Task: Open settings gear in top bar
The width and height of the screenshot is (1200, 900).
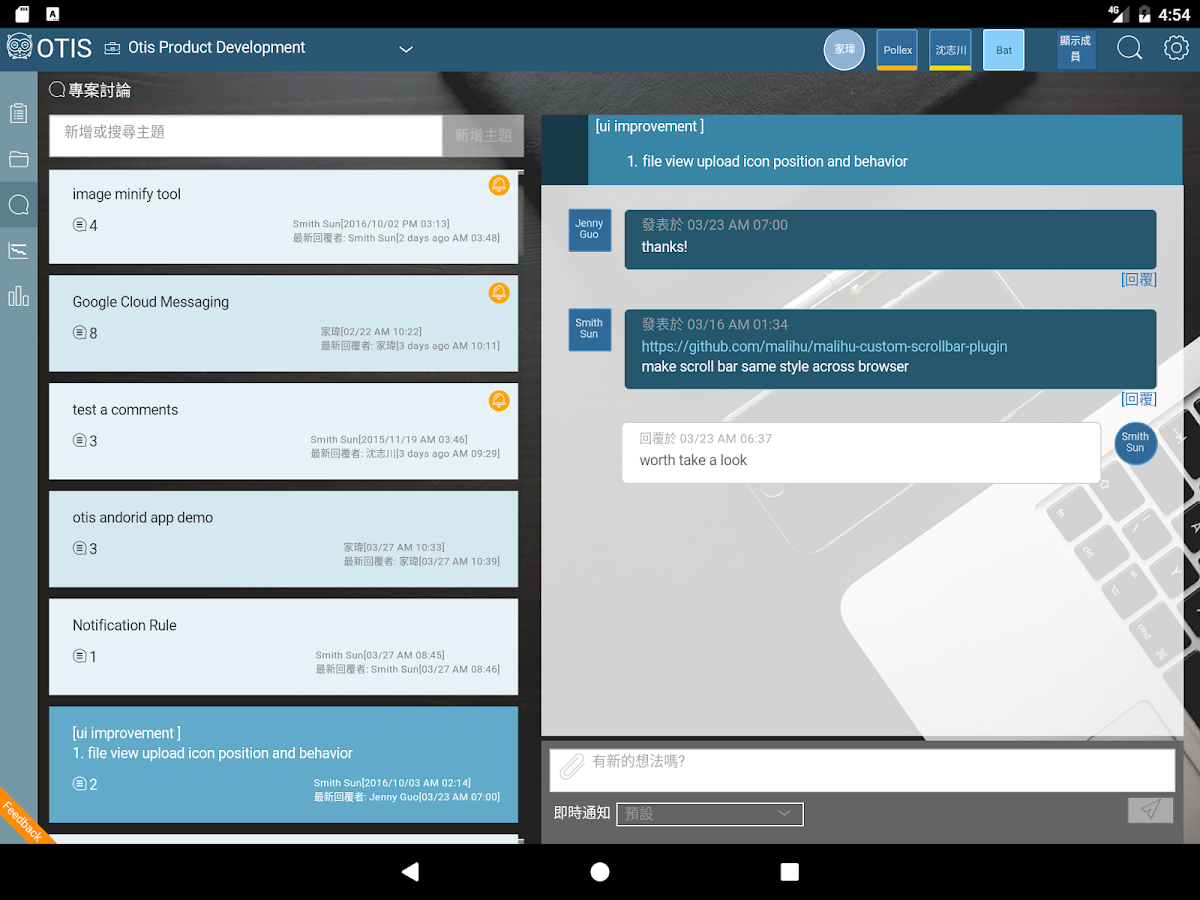Action: coord(1176,48)
